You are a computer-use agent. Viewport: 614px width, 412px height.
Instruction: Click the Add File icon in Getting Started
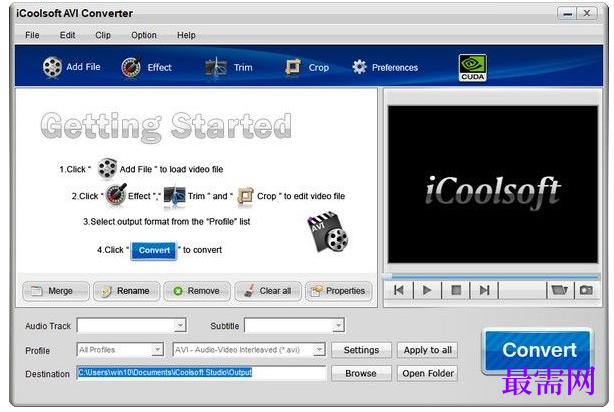coord(107,168)
